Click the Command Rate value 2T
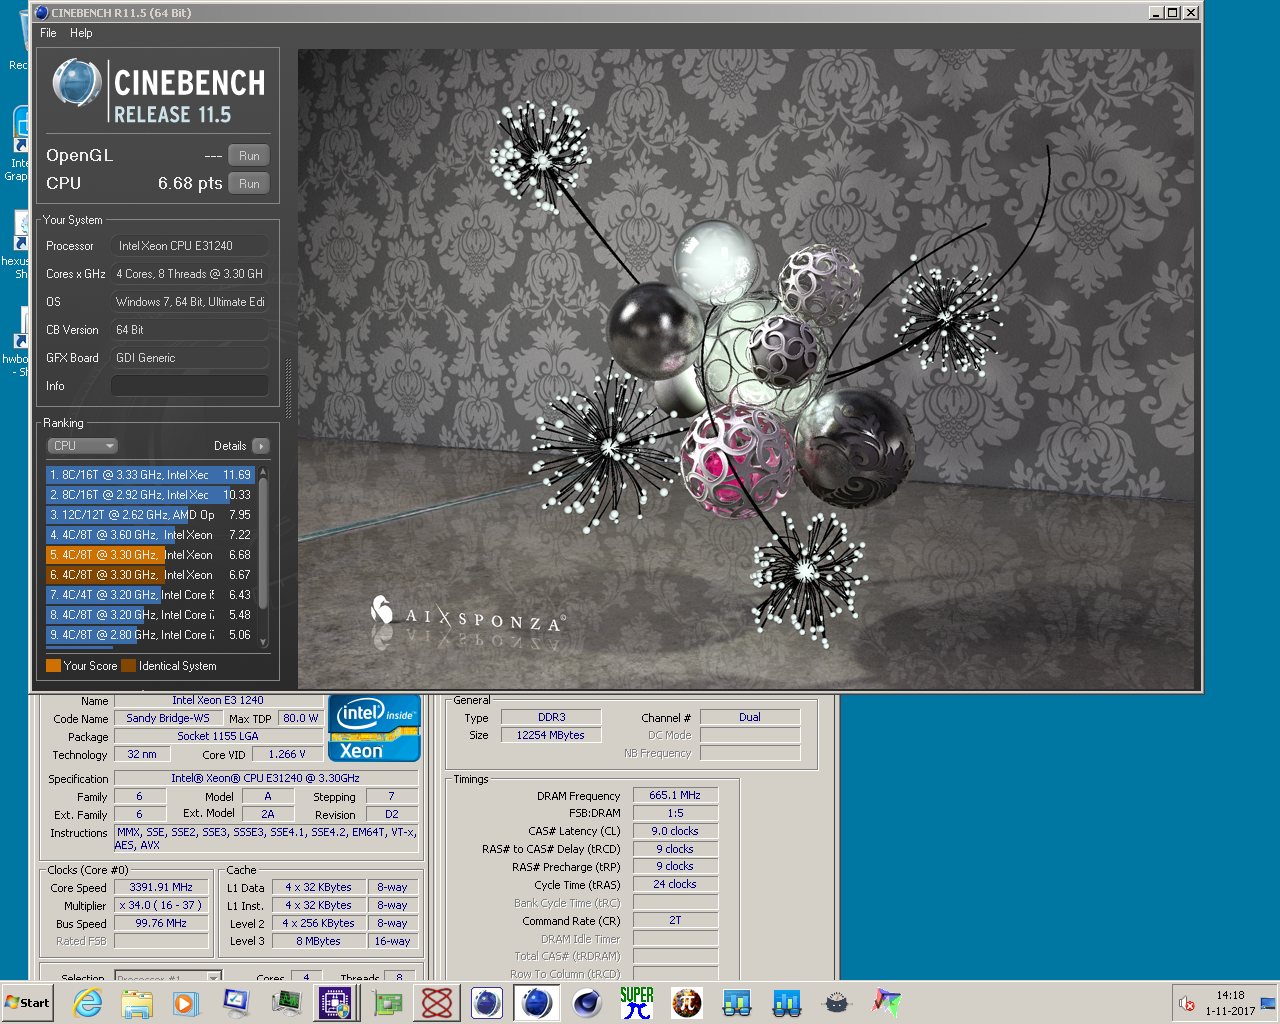 coord(675,921)
